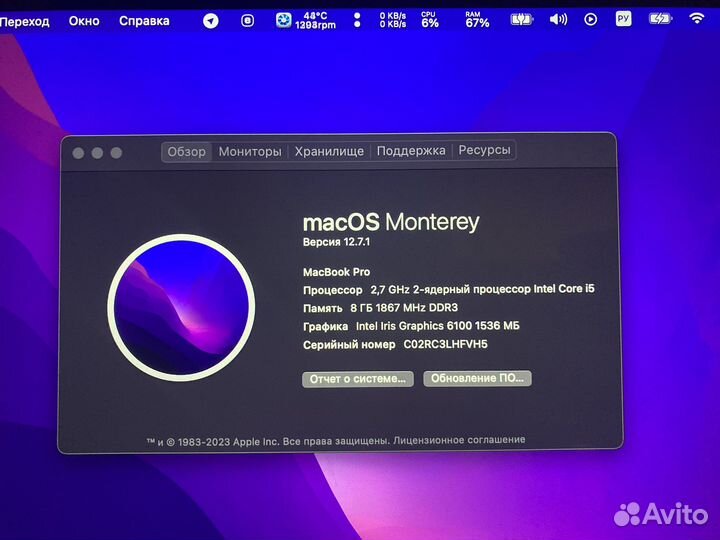Click the first battery status icon
The width and height of the screenshot is (720, 540).
521,20
